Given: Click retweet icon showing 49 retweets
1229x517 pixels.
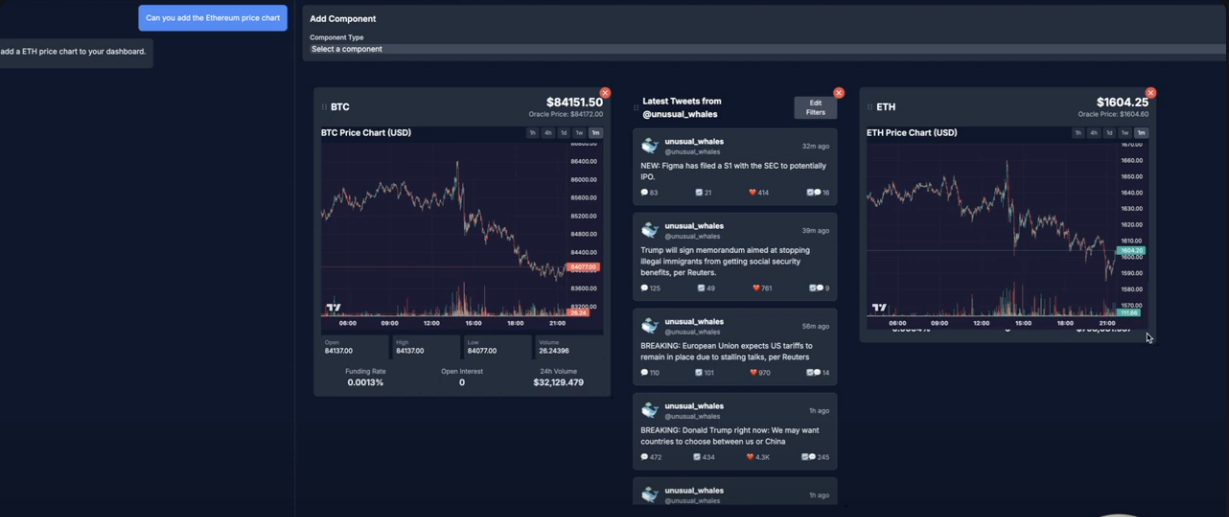Looking at the screenshot, I should click(x=699, y=288).
